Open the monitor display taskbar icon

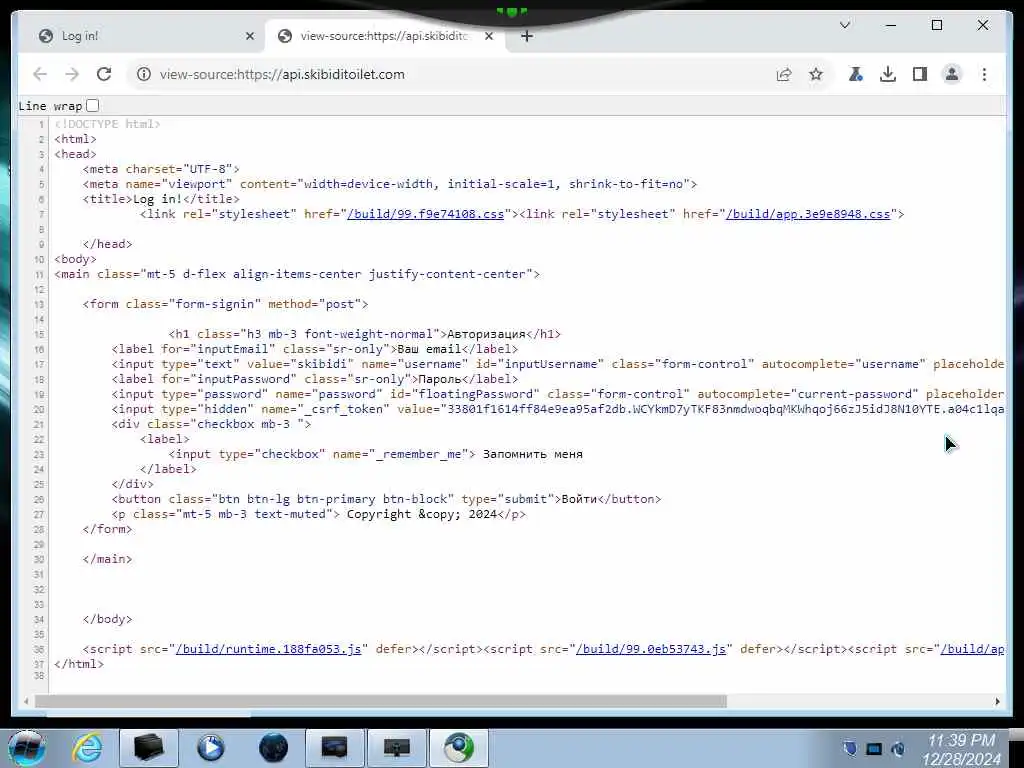coord(396,748)
